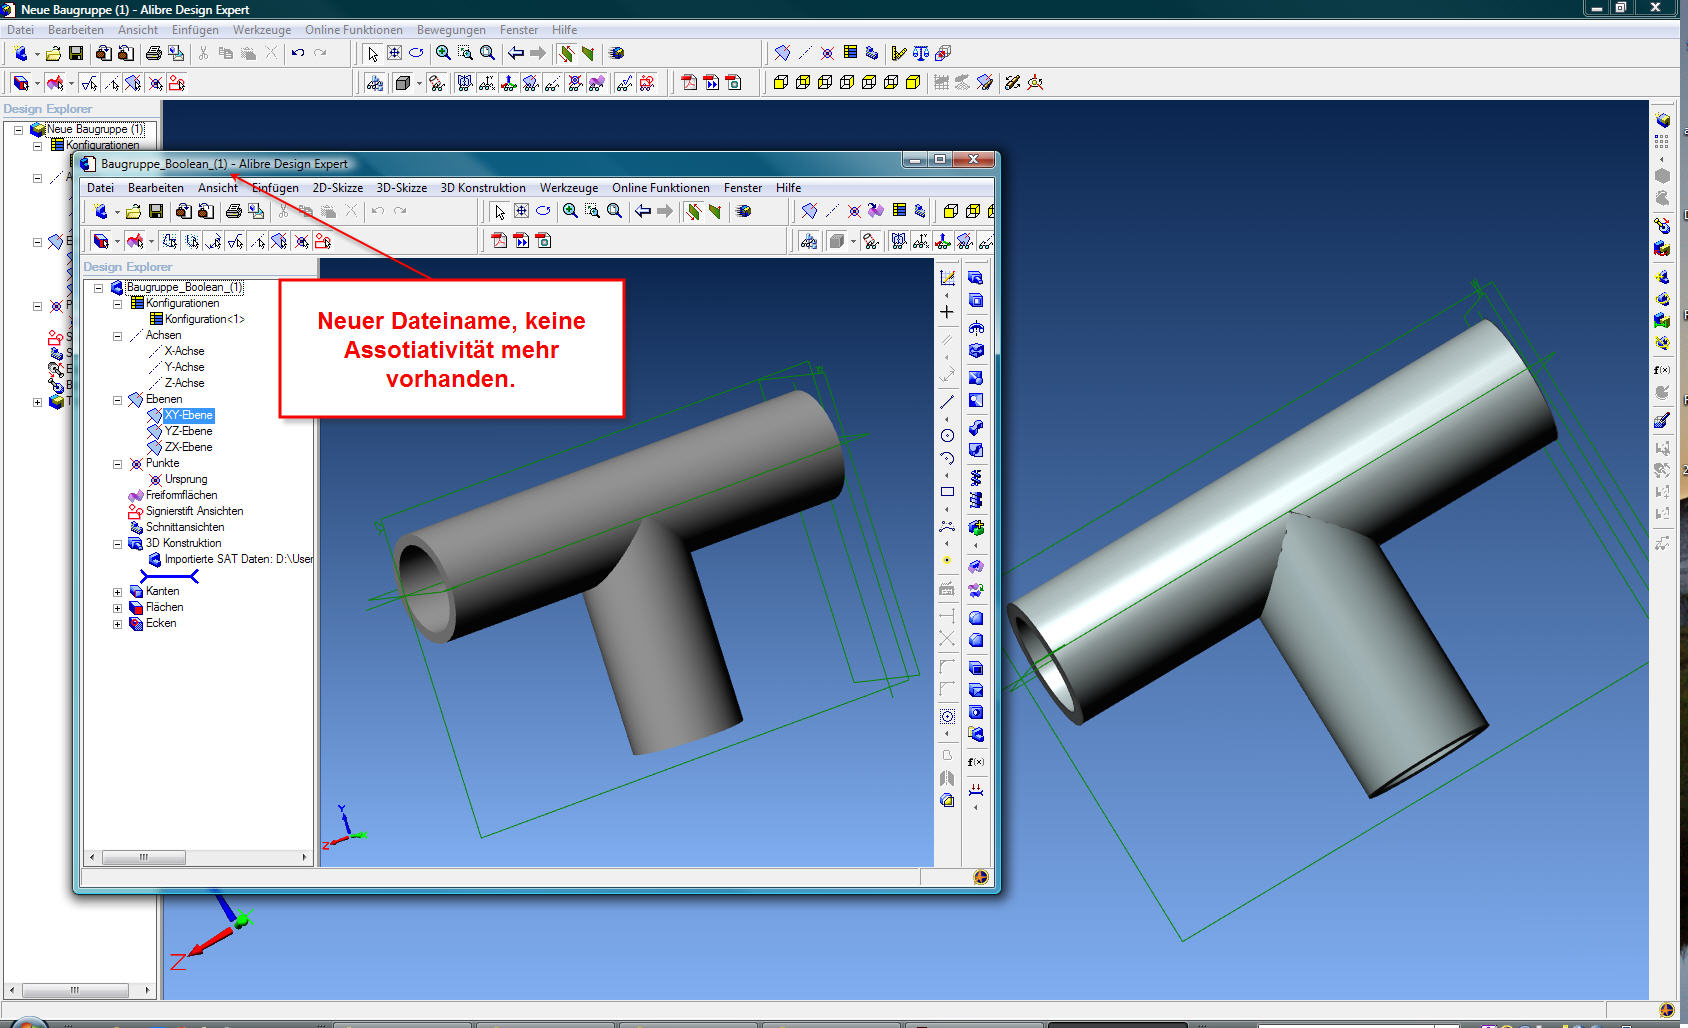The height and width of the screenshot is (1028, 1688).
Task: Click Previous View blue arrow in main toolbar
Action: coord(516,53)
